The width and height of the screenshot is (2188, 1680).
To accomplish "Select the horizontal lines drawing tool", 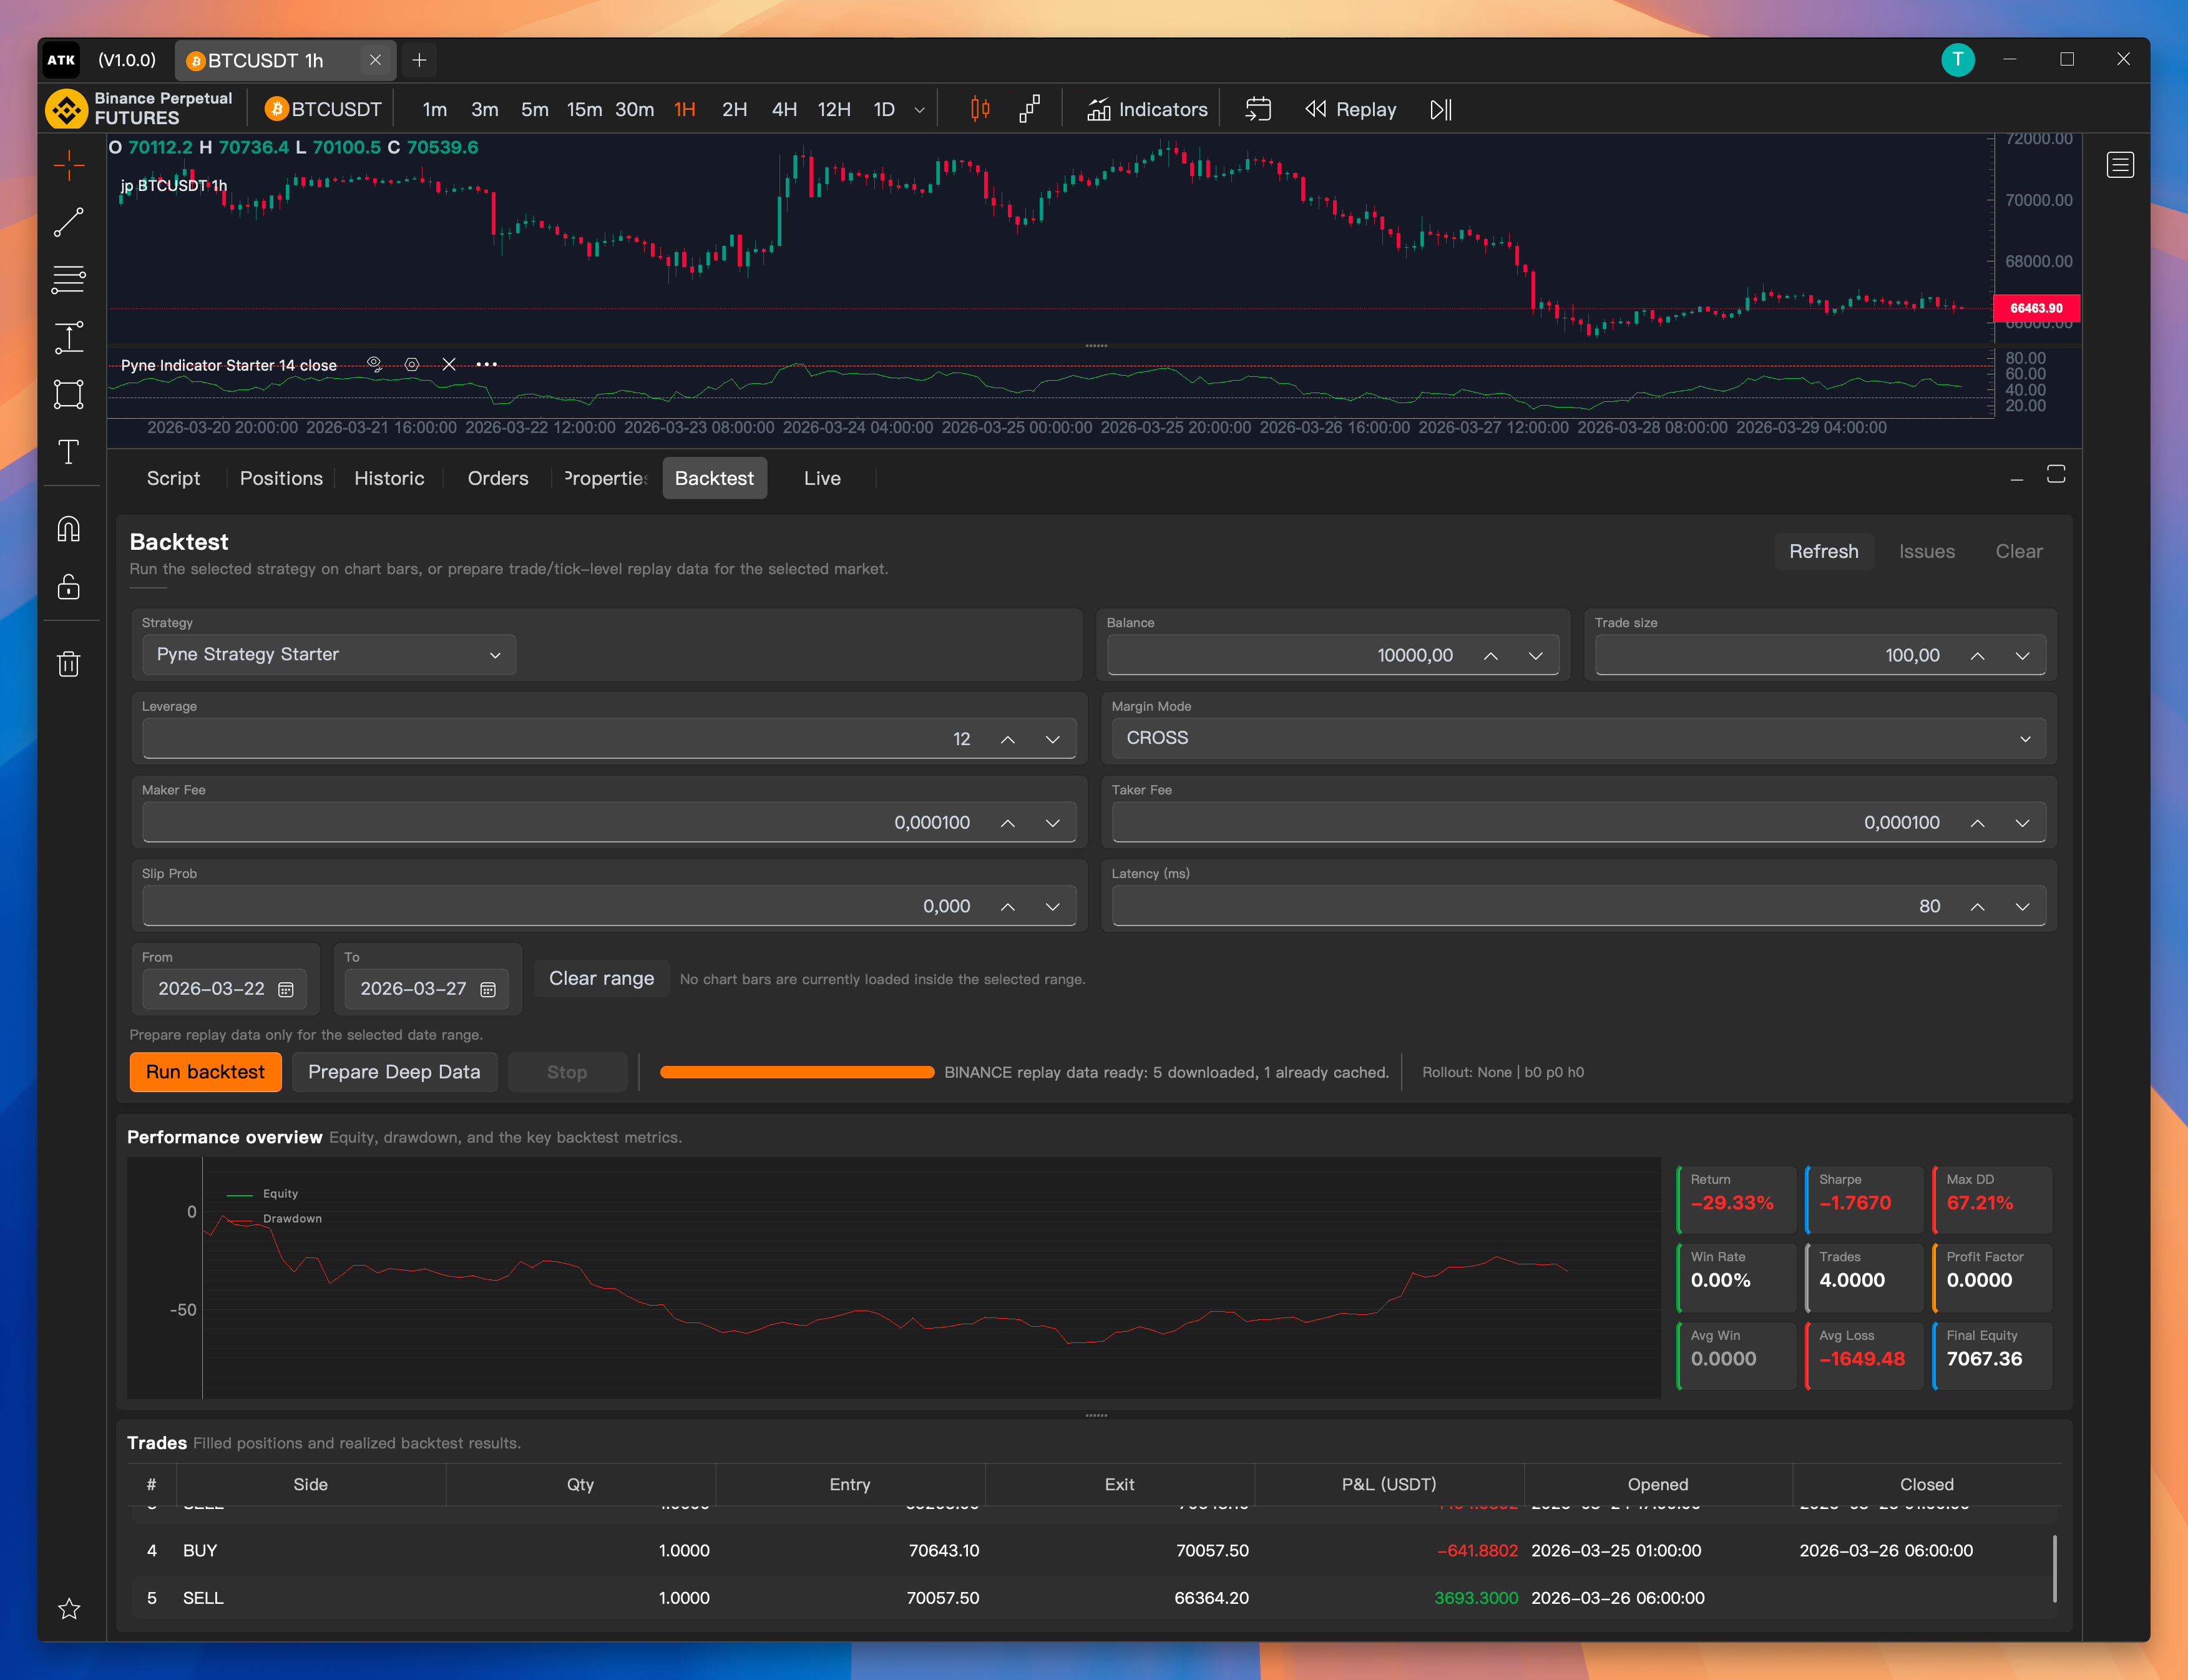I will coord(68,280).
